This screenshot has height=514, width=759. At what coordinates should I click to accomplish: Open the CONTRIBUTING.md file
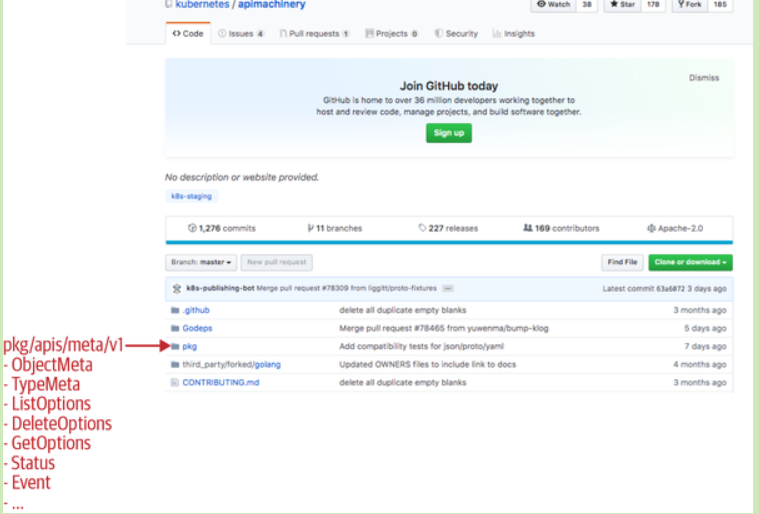click(221, 382)
